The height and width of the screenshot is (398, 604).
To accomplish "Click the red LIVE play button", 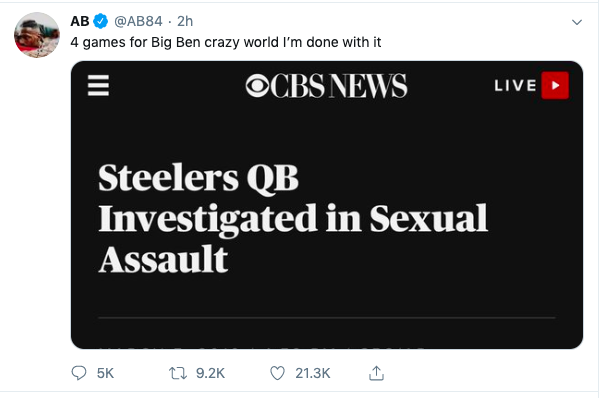I will [555, 86].
